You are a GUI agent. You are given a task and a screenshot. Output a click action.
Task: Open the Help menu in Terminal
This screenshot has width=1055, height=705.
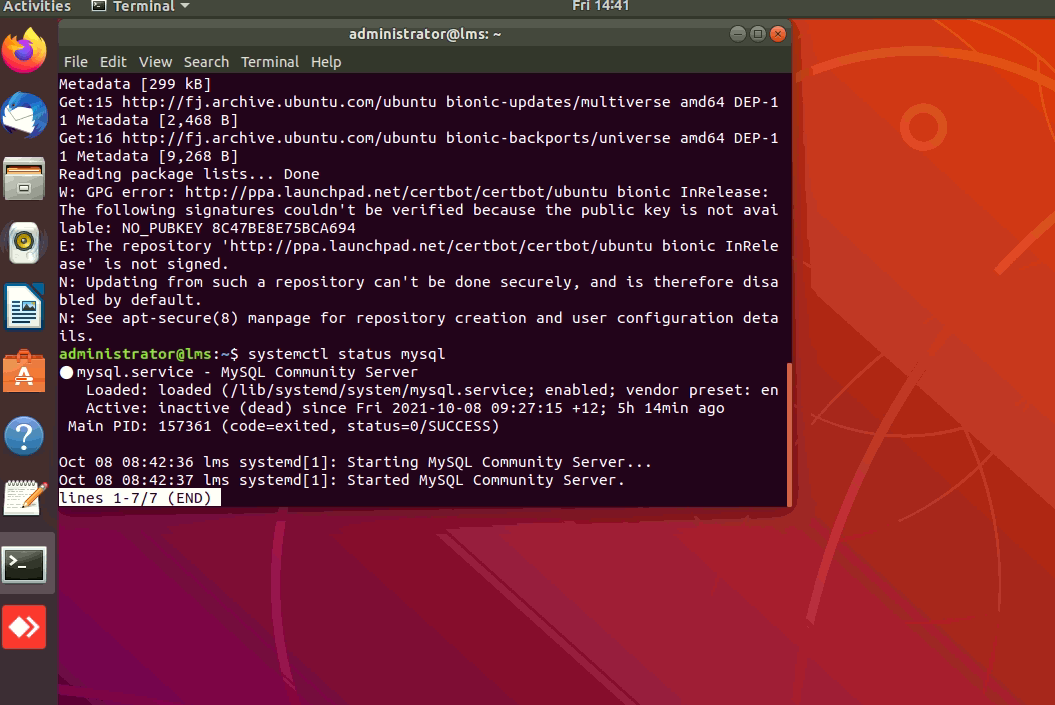click(326, 62)
